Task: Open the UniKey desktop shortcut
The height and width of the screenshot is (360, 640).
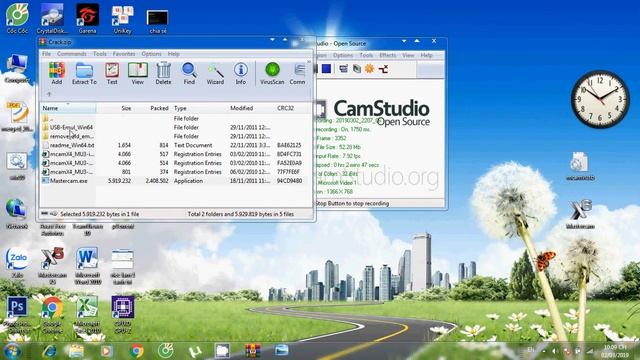Action: (122, 18)
